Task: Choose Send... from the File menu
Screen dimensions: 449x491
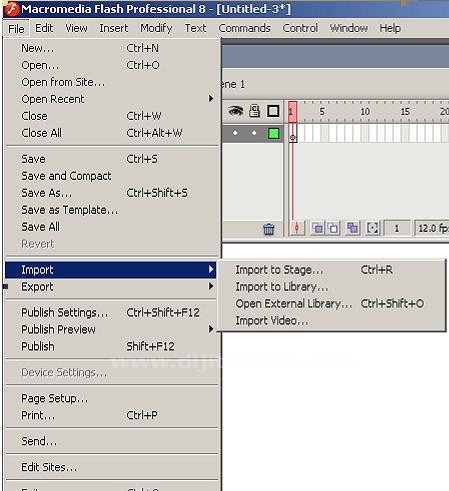Action: tap(111, 442)
